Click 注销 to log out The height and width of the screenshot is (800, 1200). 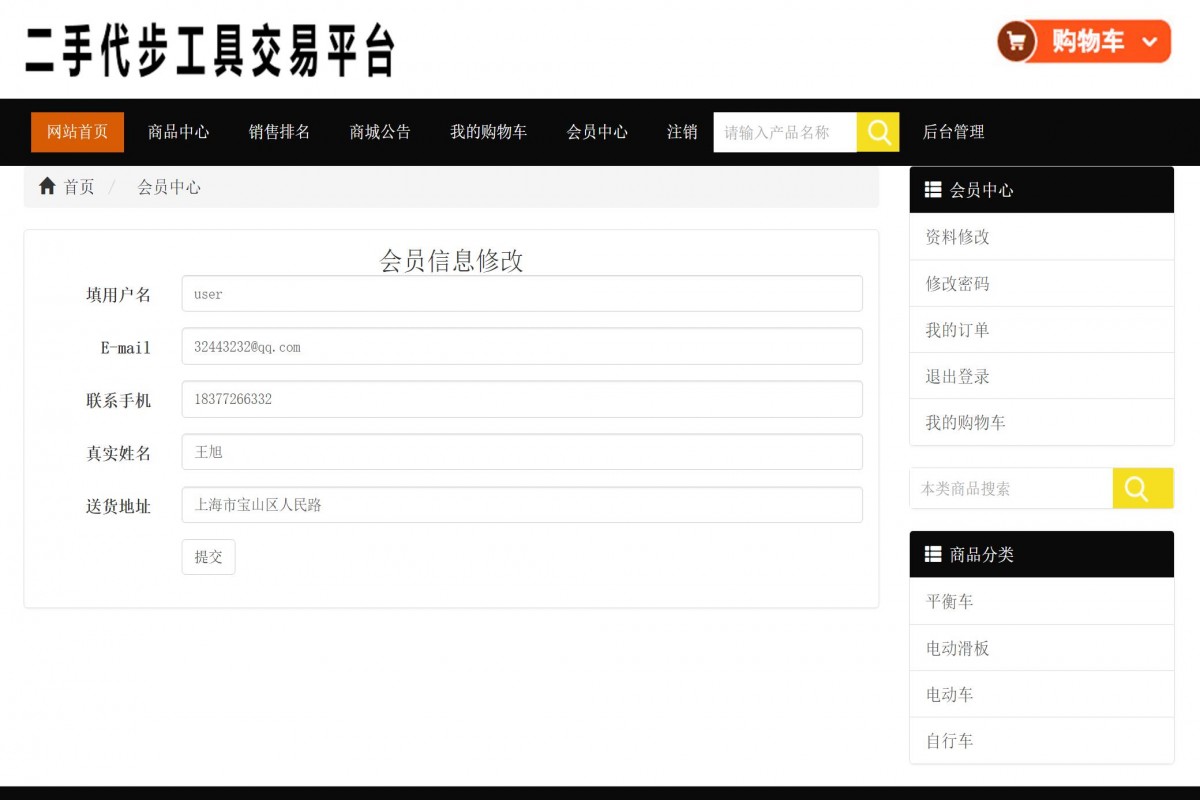tap(684, 132)
